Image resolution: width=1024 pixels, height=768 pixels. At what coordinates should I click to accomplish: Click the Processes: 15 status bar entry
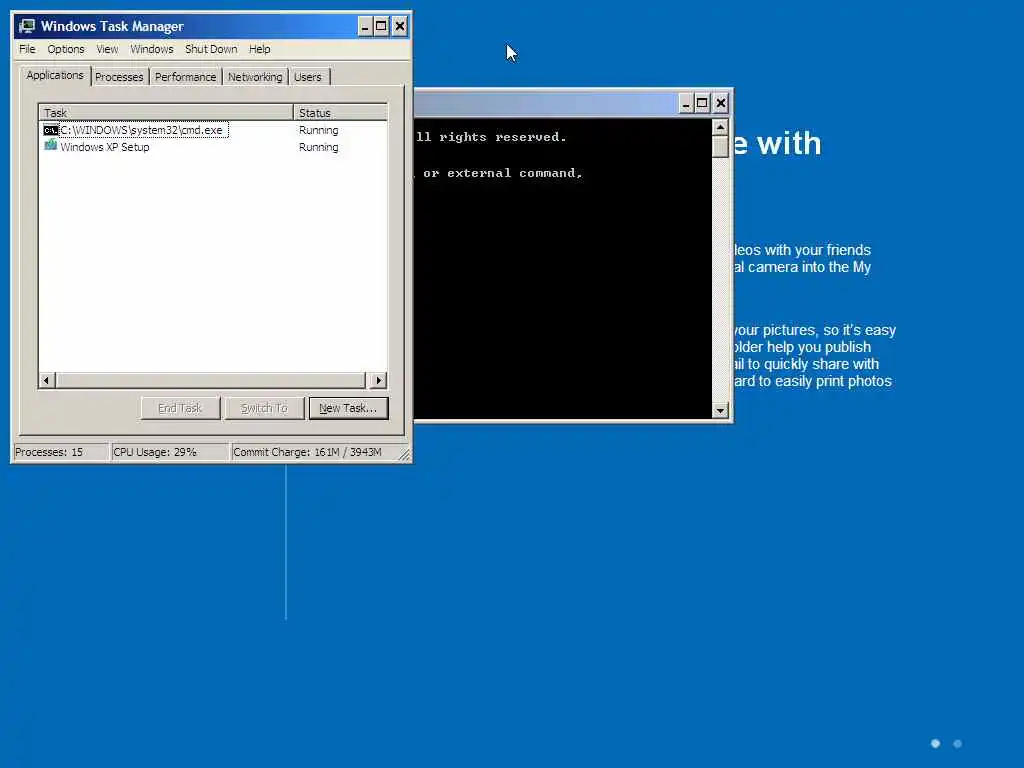click(60, 452)
